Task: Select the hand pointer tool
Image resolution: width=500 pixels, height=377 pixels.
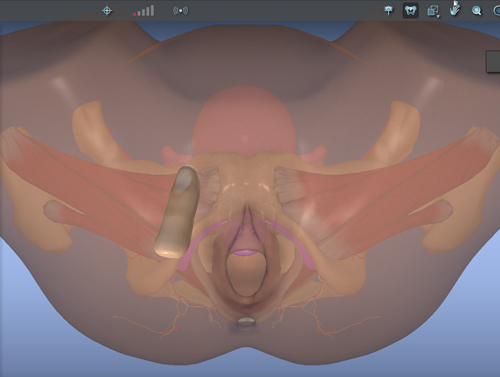Action: point(455,9)
